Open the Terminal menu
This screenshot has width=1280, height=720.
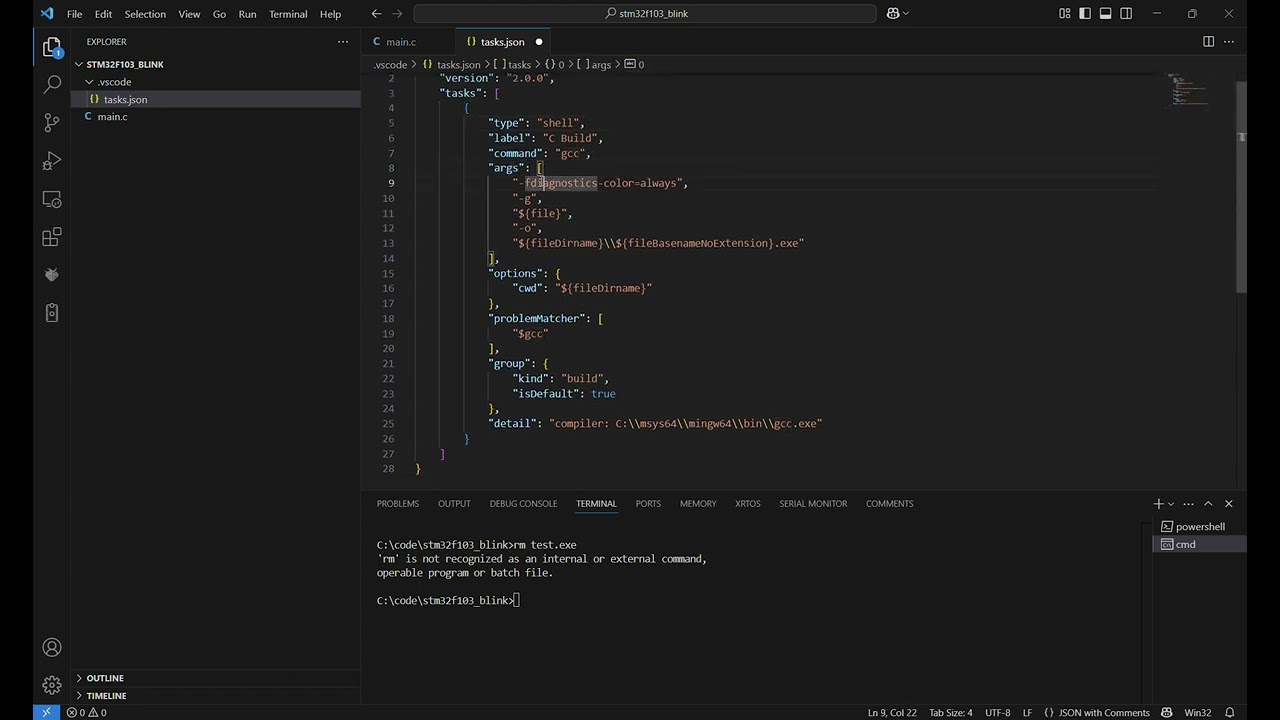(288, 14)
